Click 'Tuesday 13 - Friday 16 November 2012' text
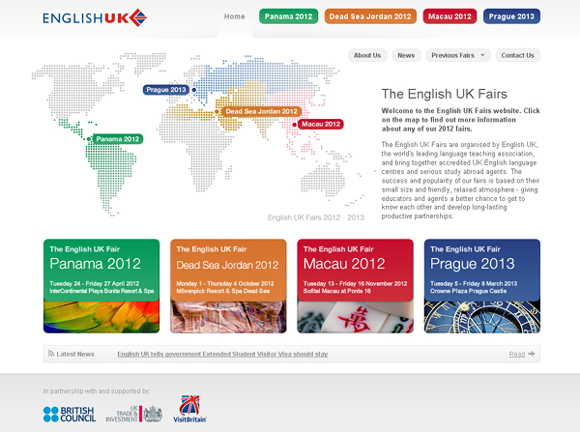Screen dimensions: 580x432 click(x=355, y=284)
